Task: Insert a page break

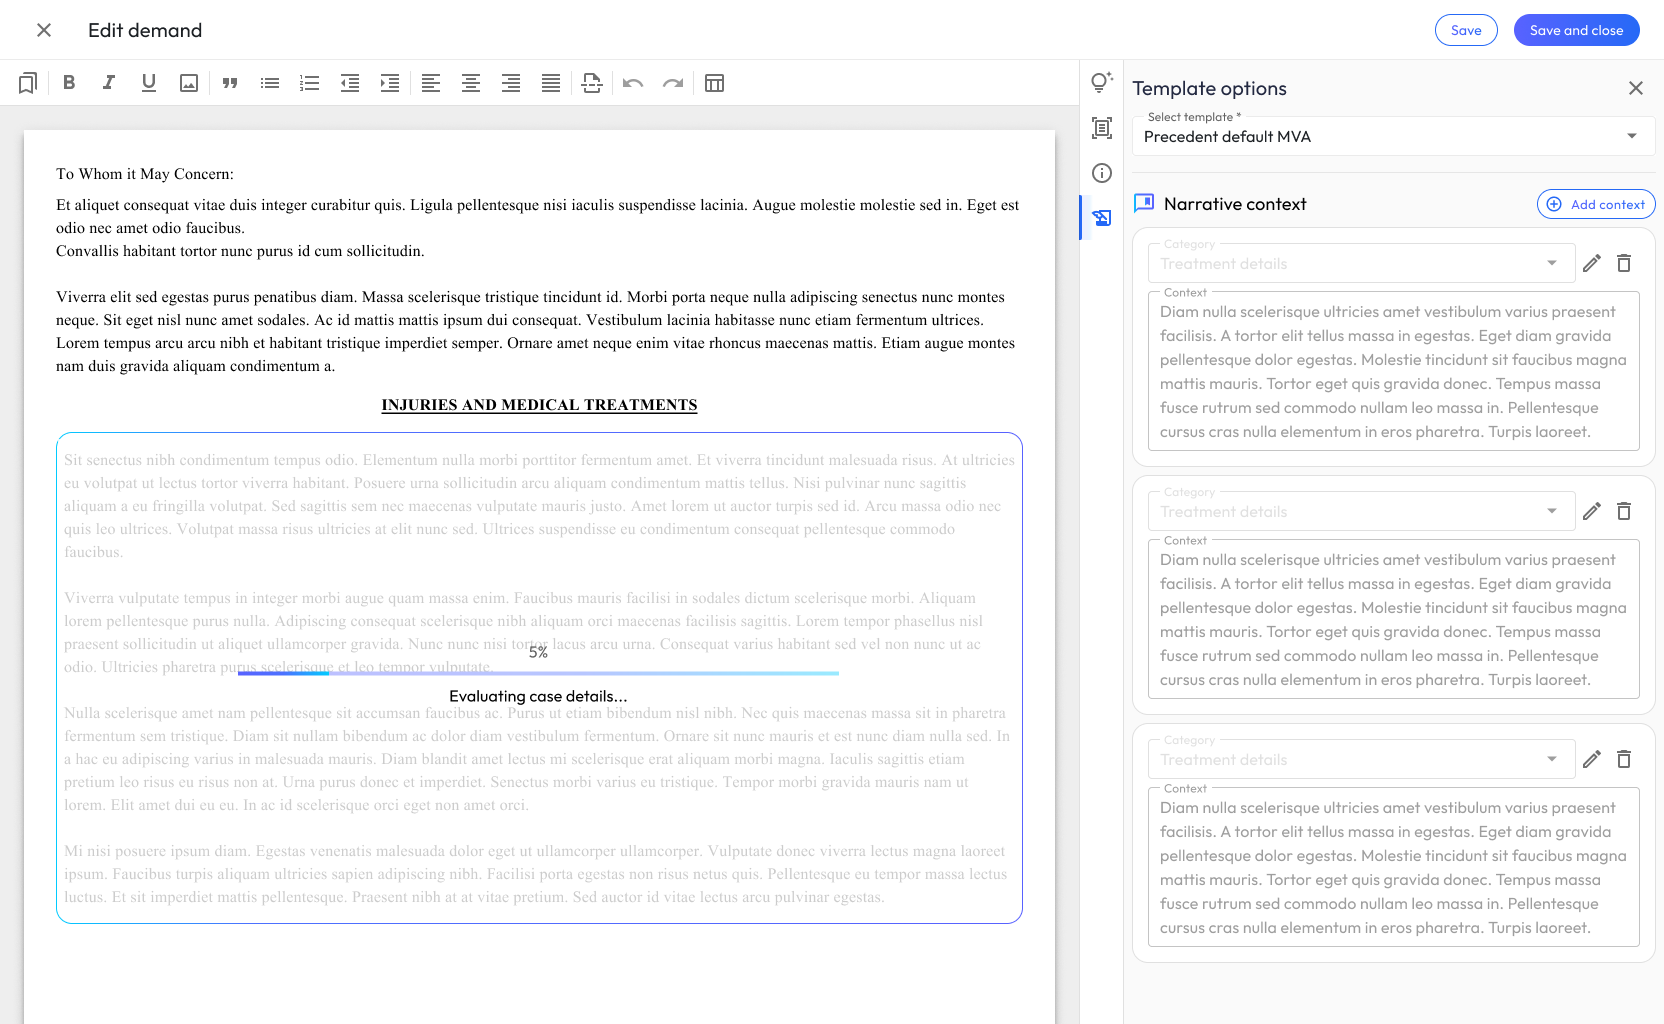Action: pyautogui.click(x=592, y=83)
